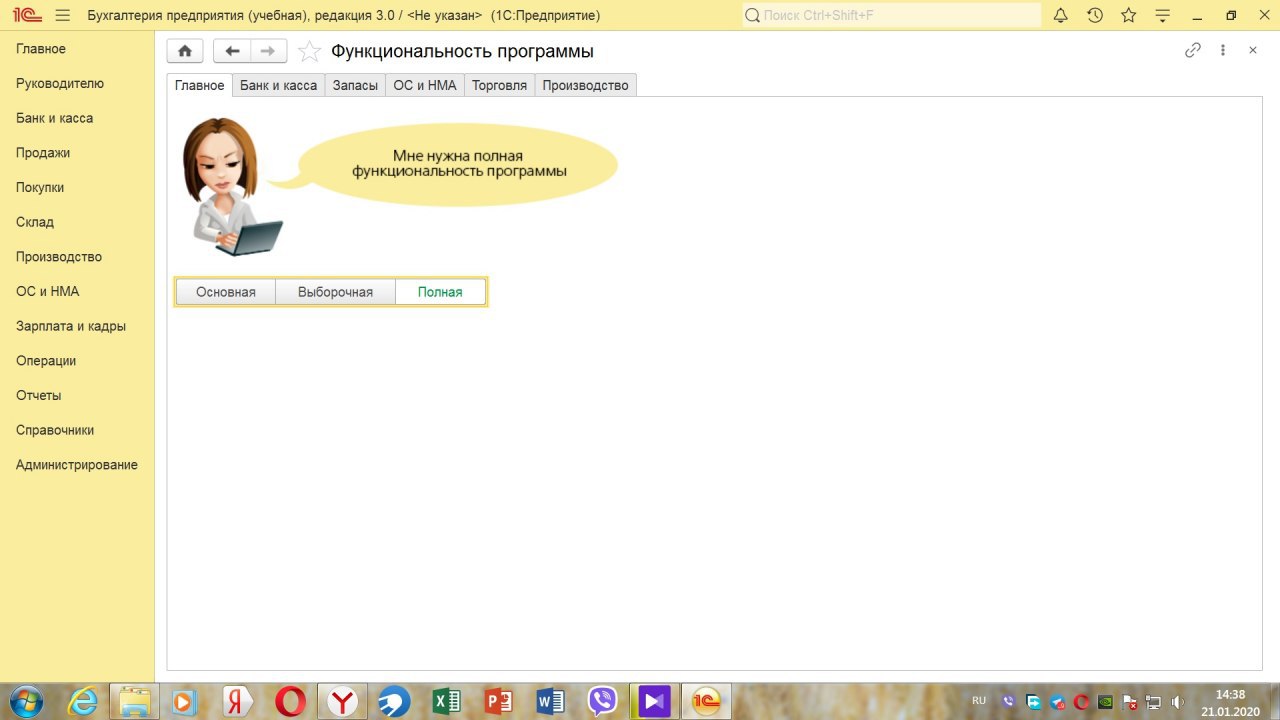
Task: Switch to 1C application in taskbar
Action: point(706,701)
